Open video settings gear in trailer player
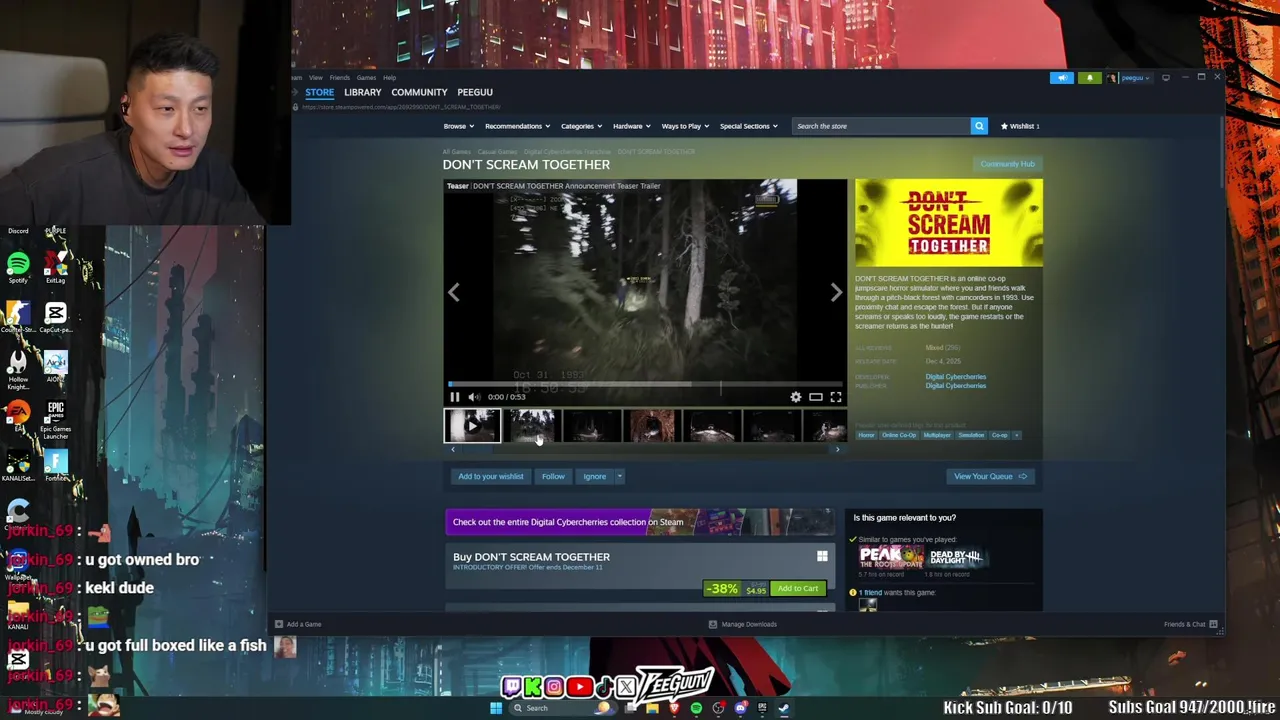The image size is (1280, 720). [796, 397]
